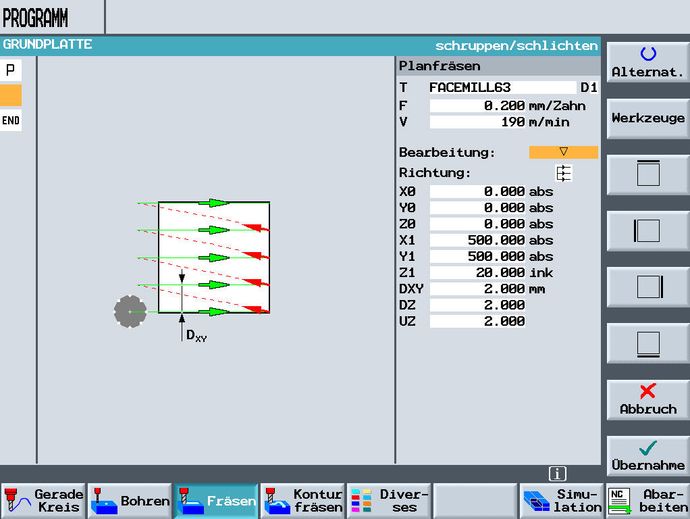Open the Konturfräsen menu

(x=302, y=501)
